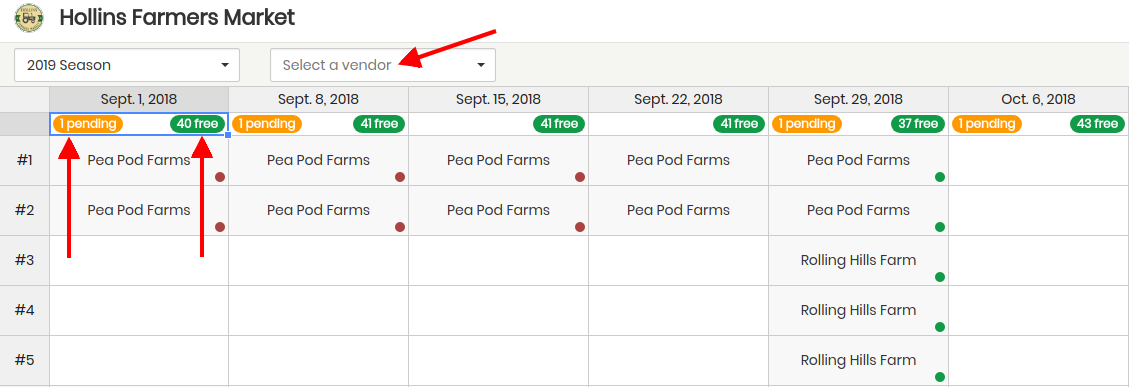Viewport: 1129px width, 387px height.
Task: Click the 1 pending badge under Sept. 8
Action: [267, 124]
